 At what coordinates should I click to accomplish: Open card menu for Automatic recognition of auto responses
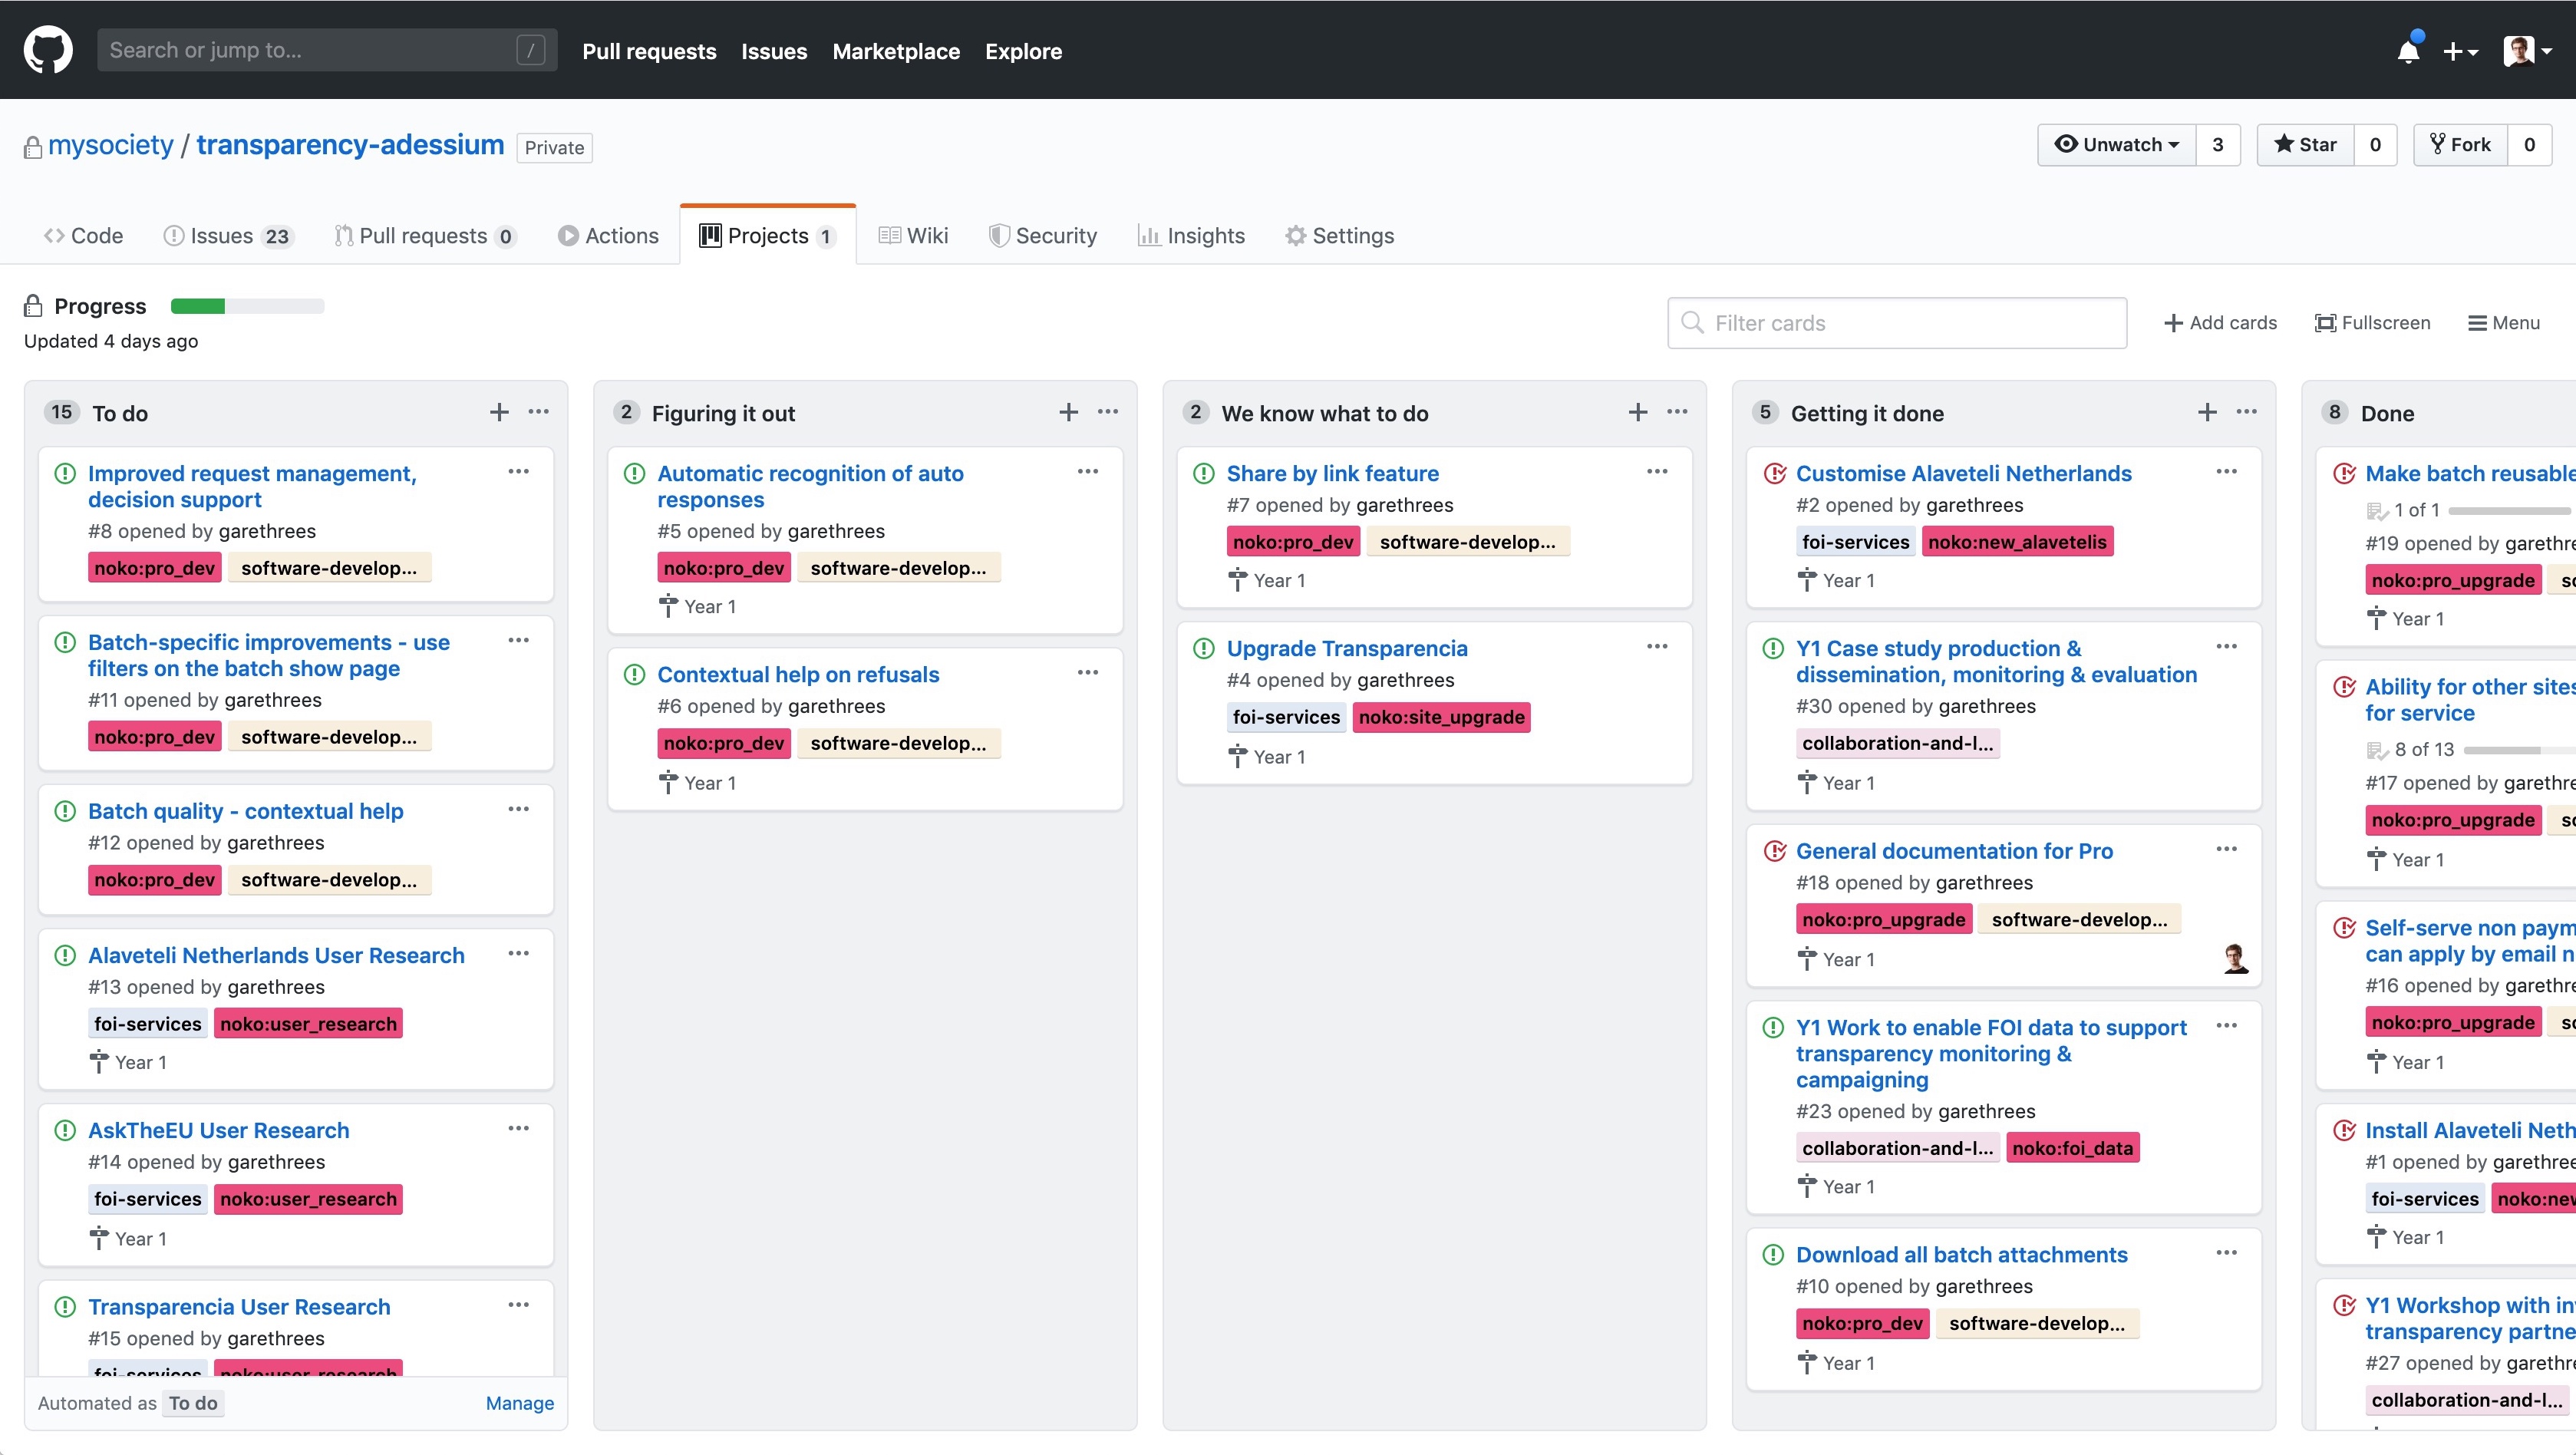(1088, 472)
